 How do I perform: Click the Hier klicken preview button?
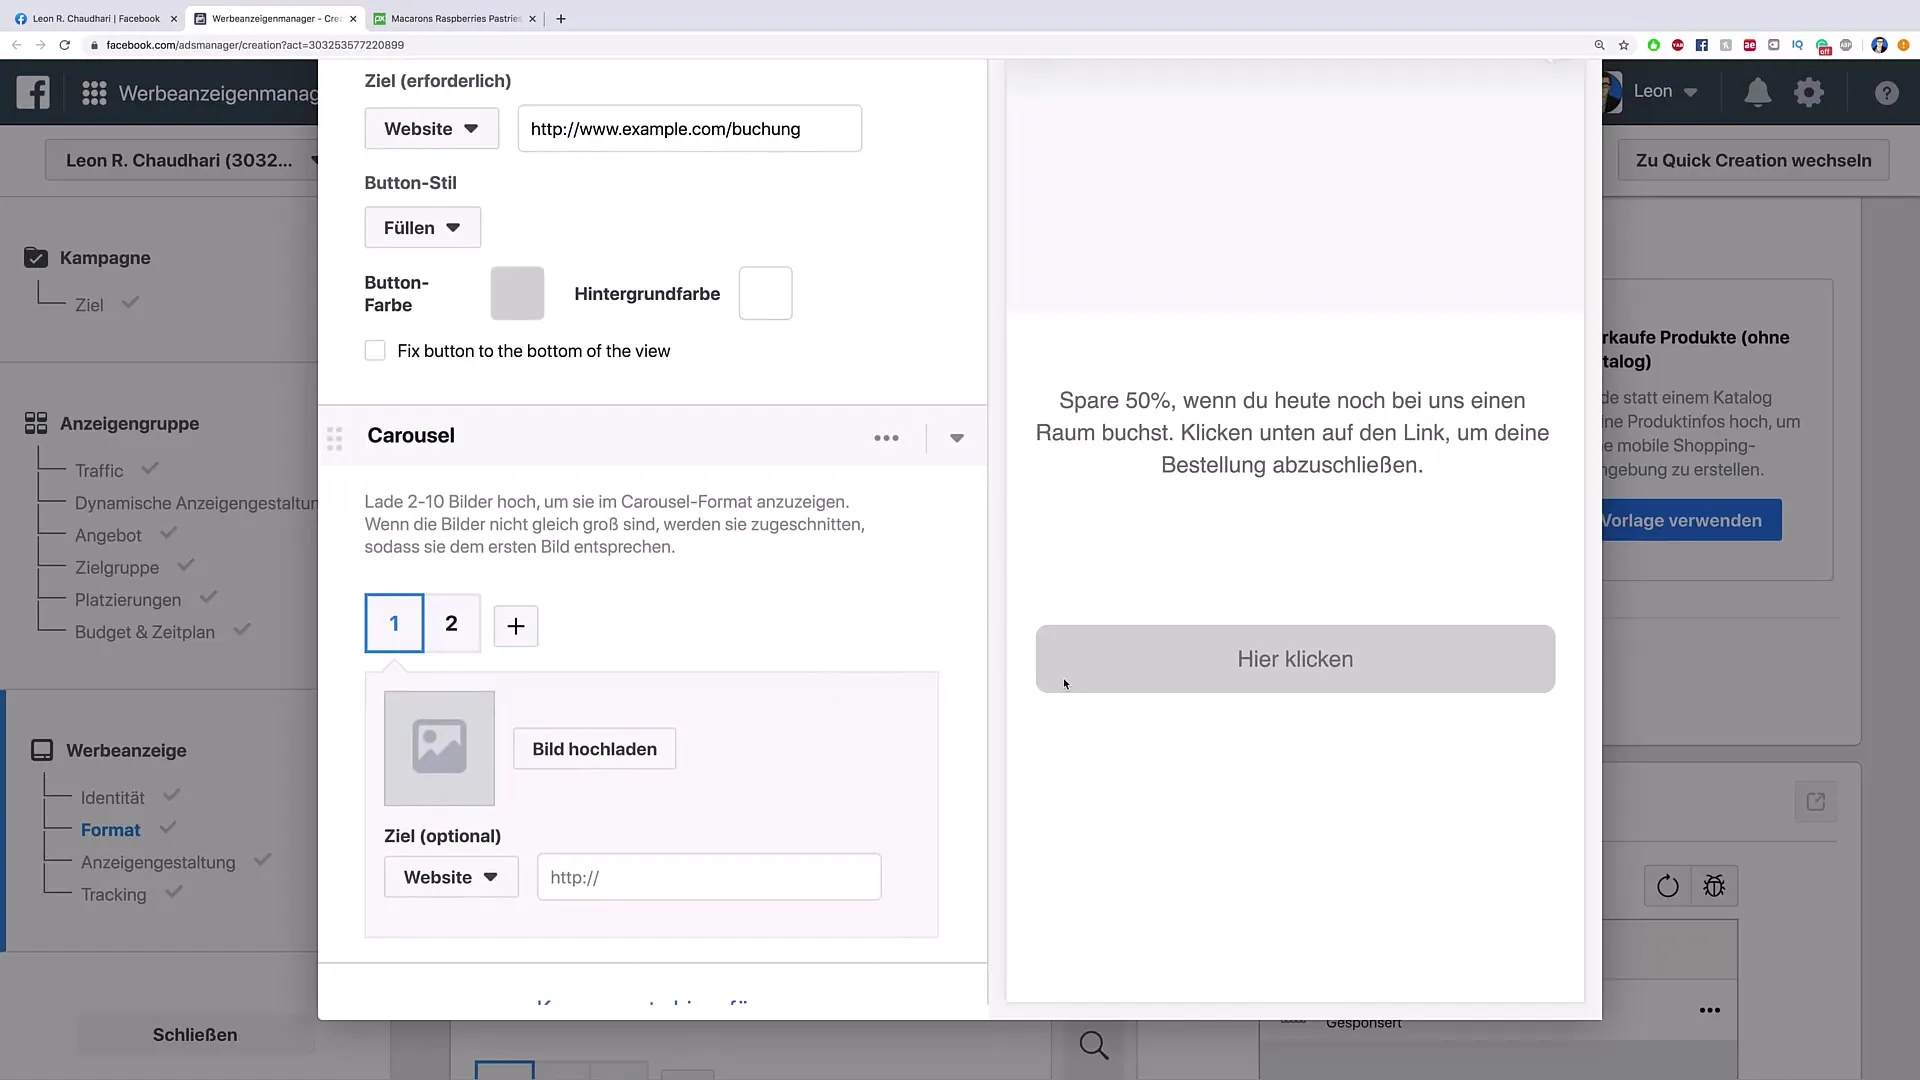pyautogui.click(x=1296, y=657)
